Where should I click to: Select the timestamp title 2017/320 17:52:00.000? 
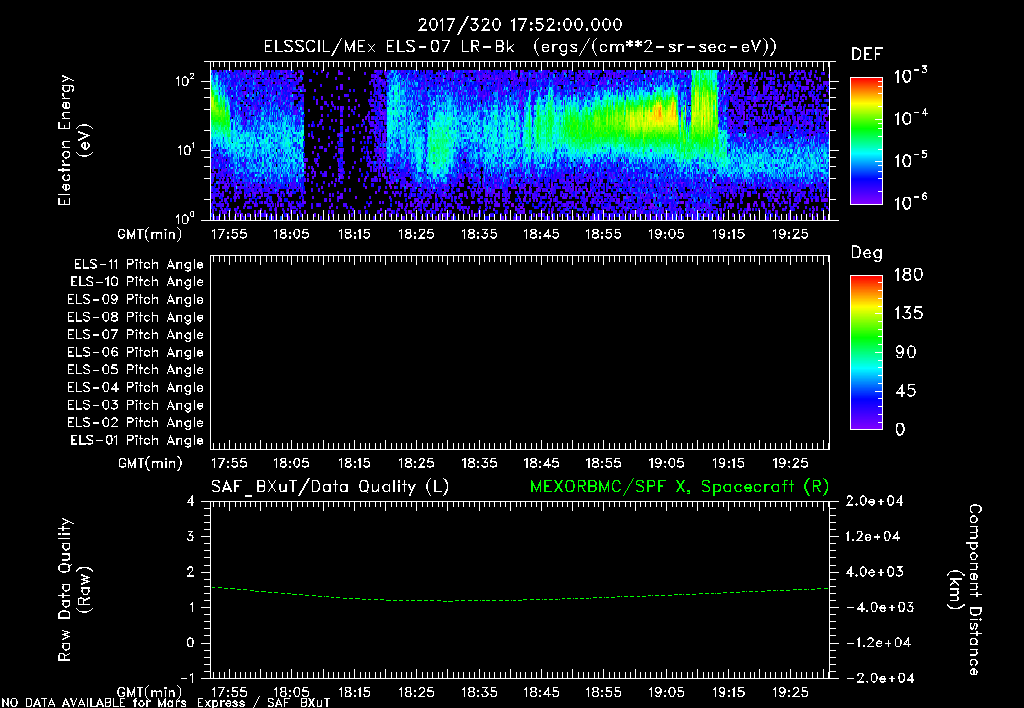click(x=520, y=25)
